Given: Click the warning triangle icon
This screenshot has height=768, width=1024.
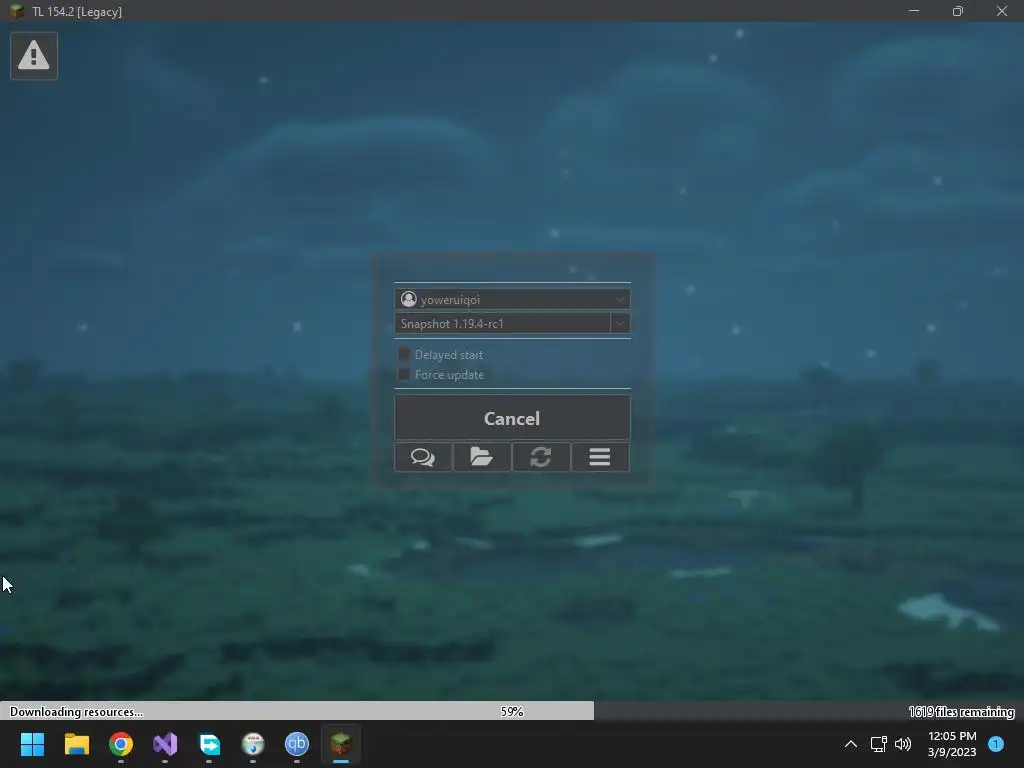Looking at the screenshot, I should [x=34, y=56].
